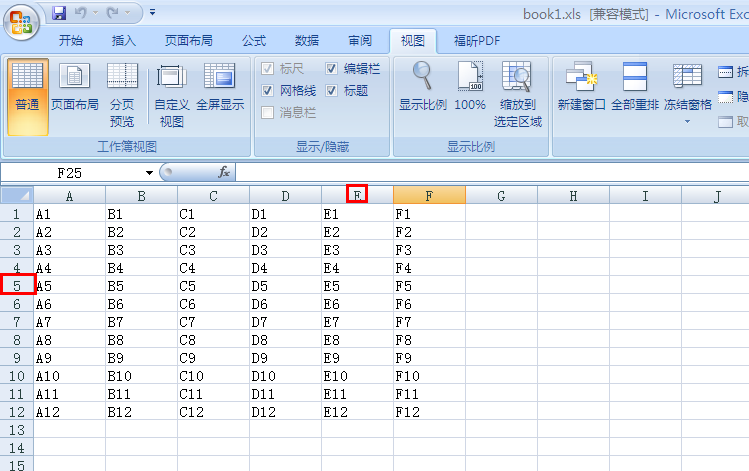The height and width of the screenshot is (471, 749).
Task: Toggle the 标尺 ruler checkbox
Action: point(268,69)
